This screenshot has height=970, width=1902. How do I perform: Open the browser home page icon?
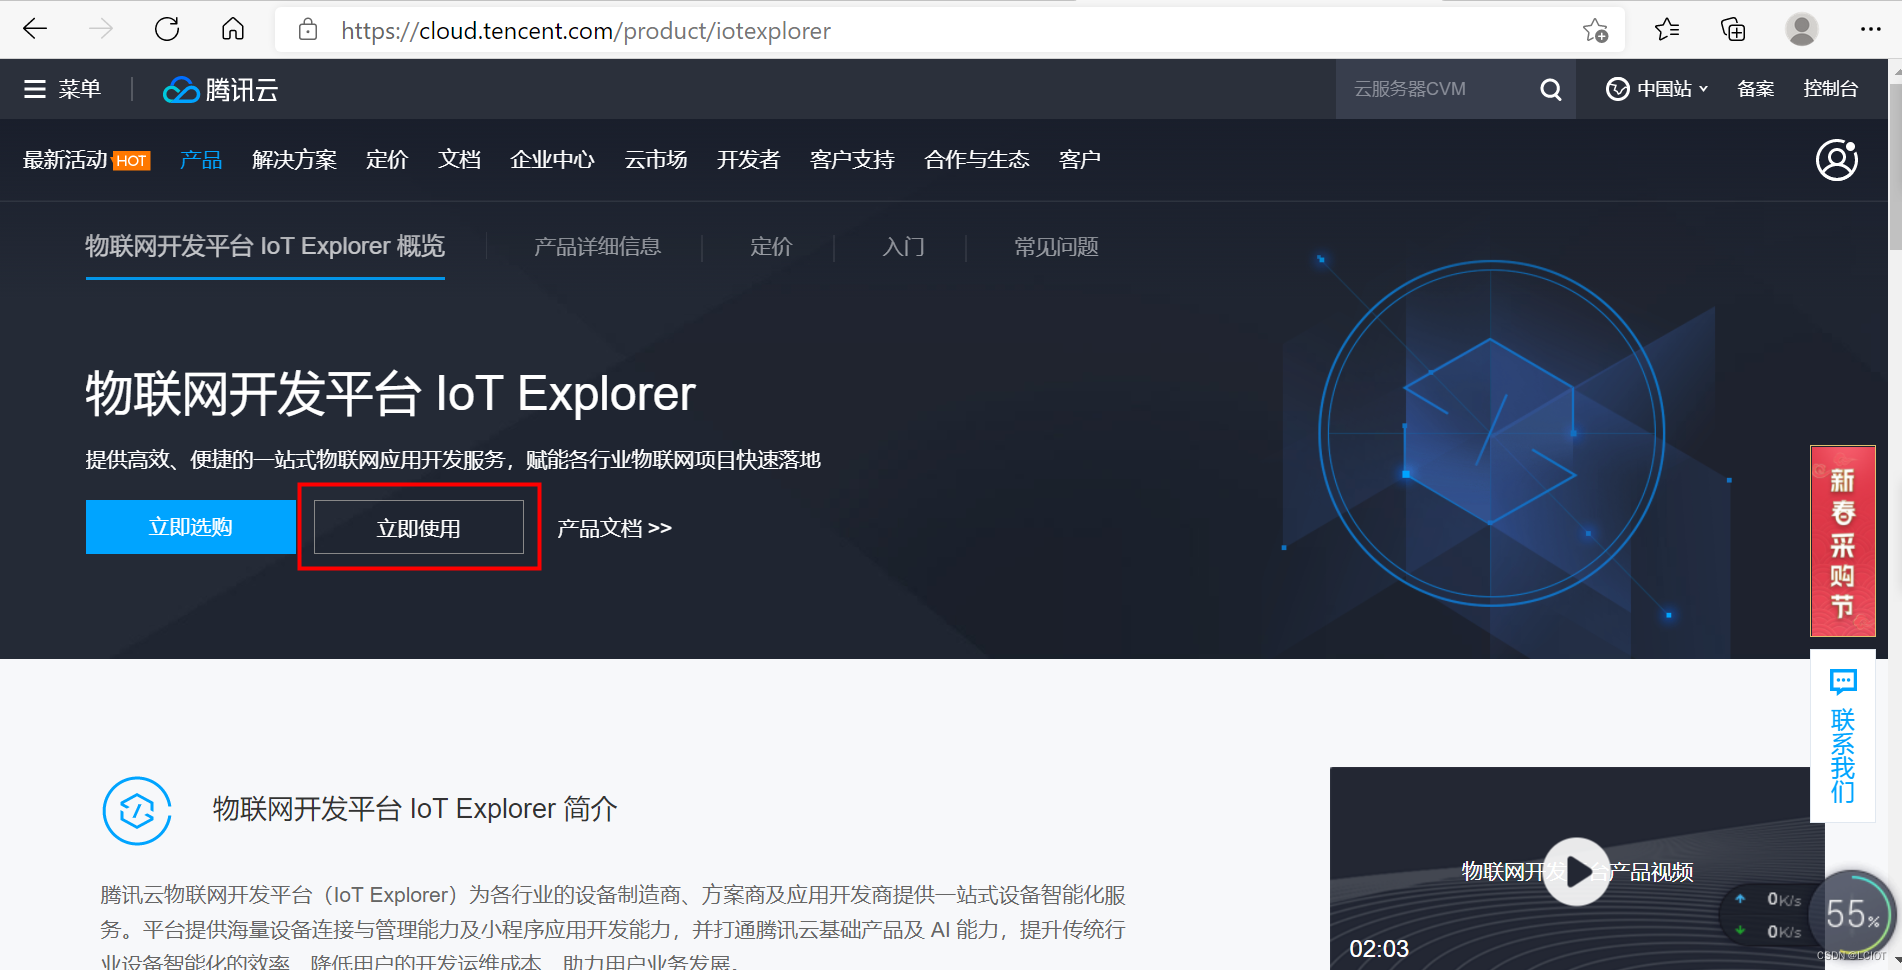233,29
